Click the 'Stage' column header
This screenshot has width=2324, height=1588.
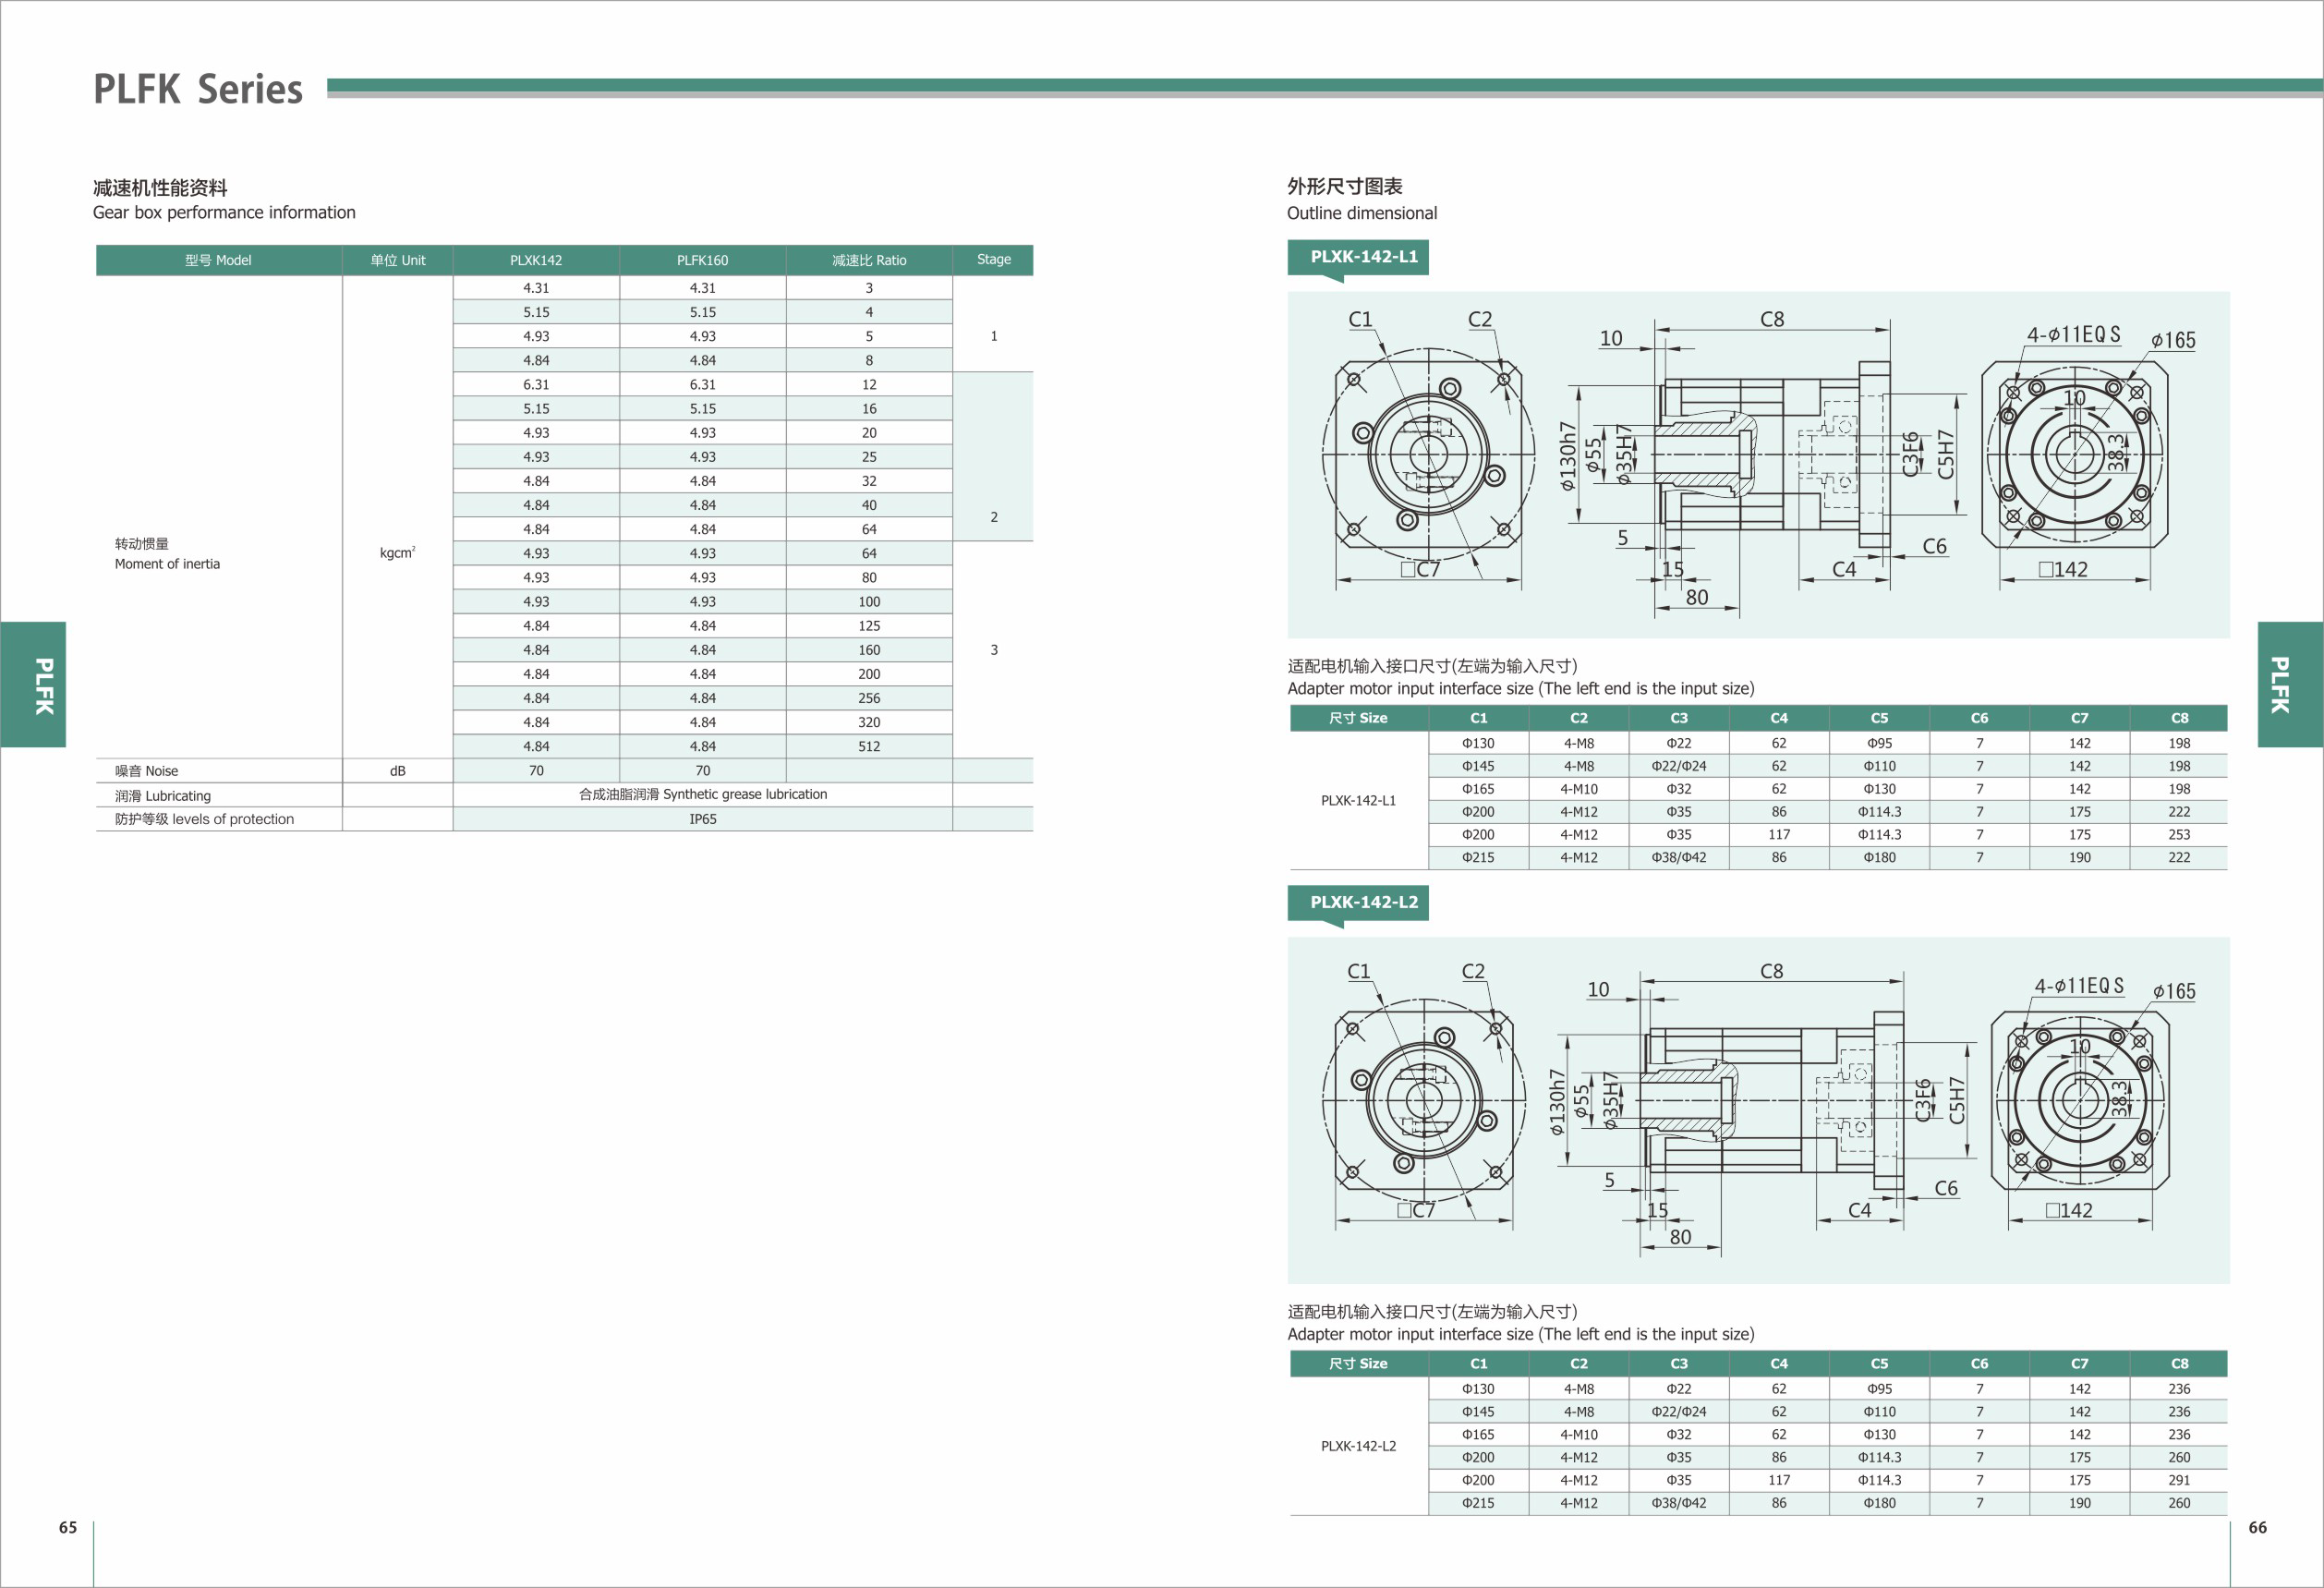(993, 259)
